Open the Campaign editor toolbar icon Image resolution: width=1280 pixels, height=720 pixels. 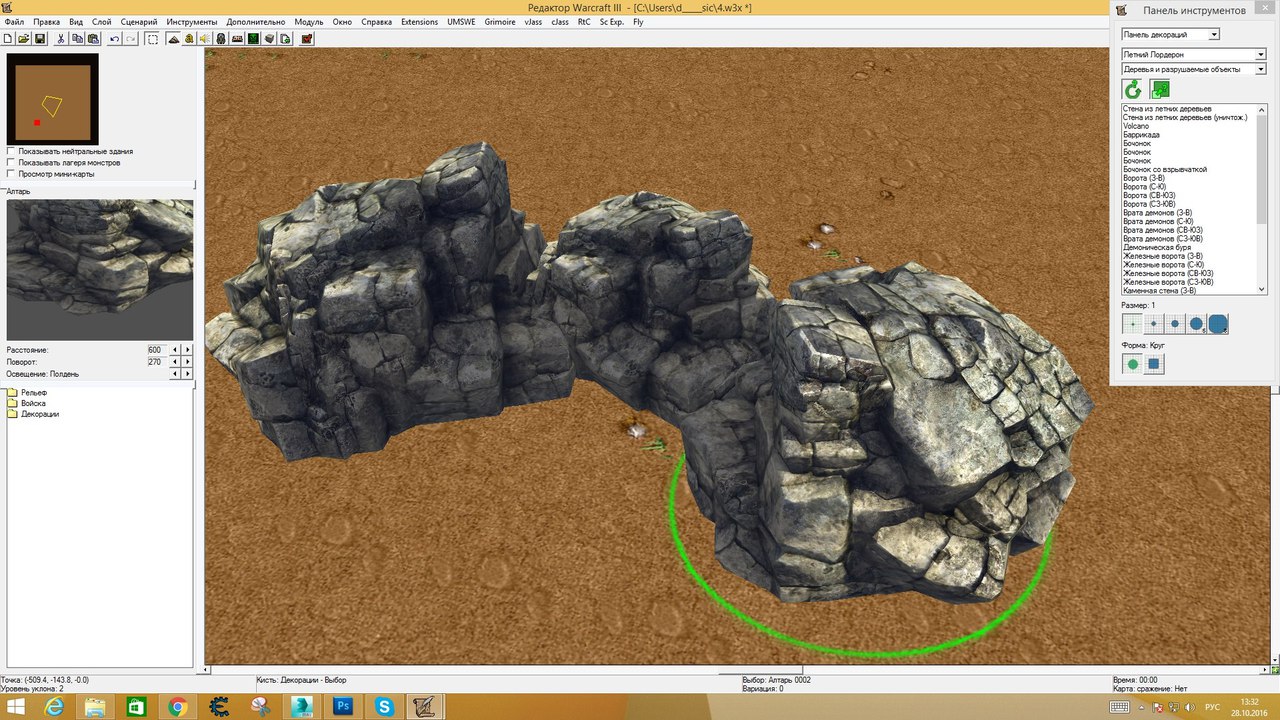pyautogui.click(x=237, y=39)
